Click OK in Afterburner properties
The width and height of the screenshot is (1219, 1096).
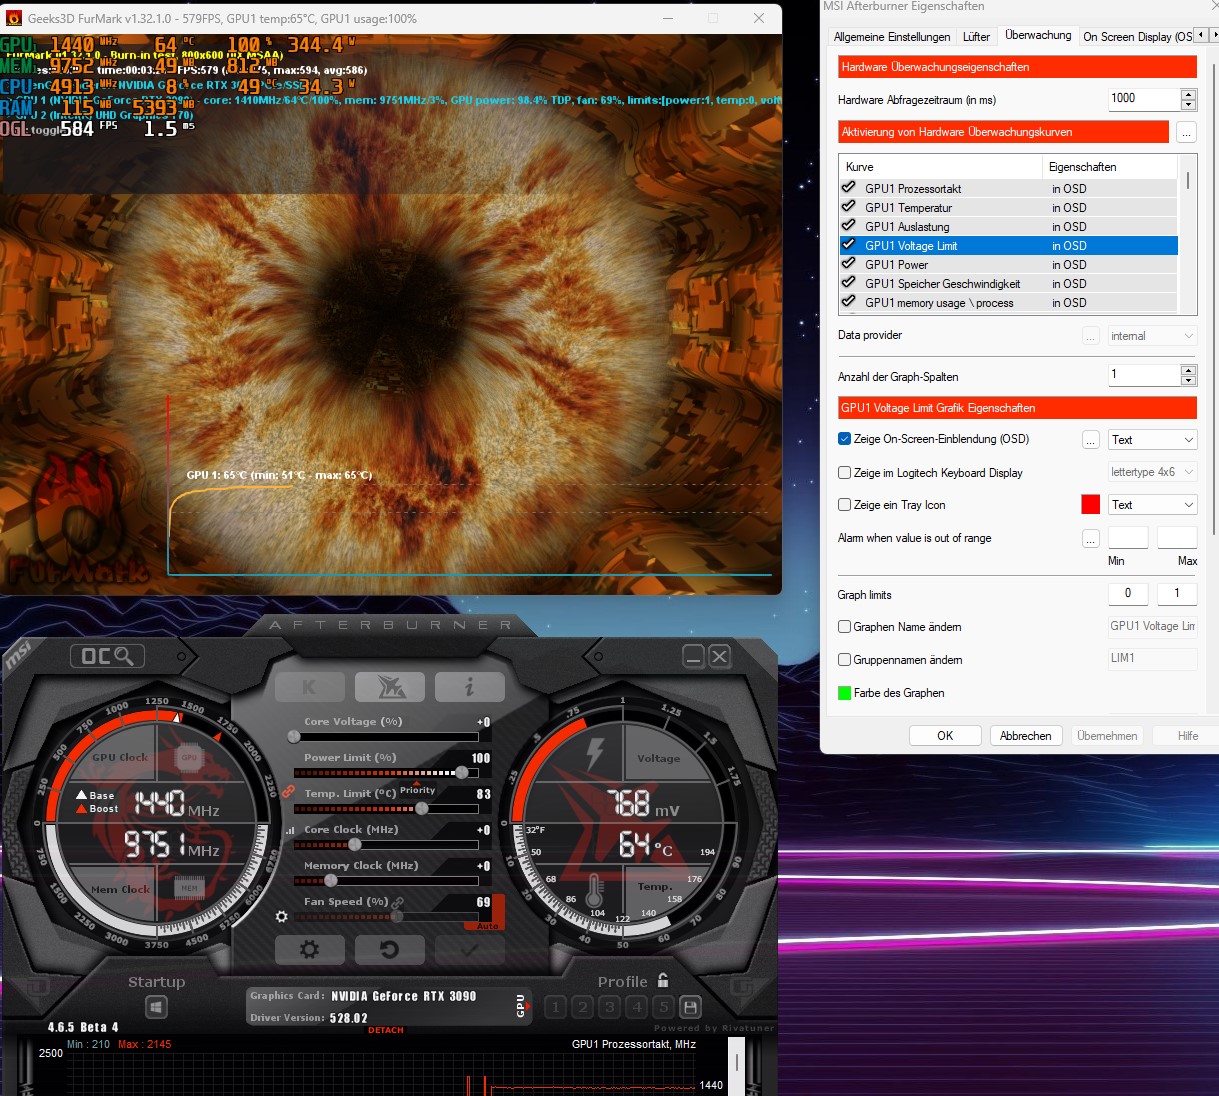tap(945, 735)
